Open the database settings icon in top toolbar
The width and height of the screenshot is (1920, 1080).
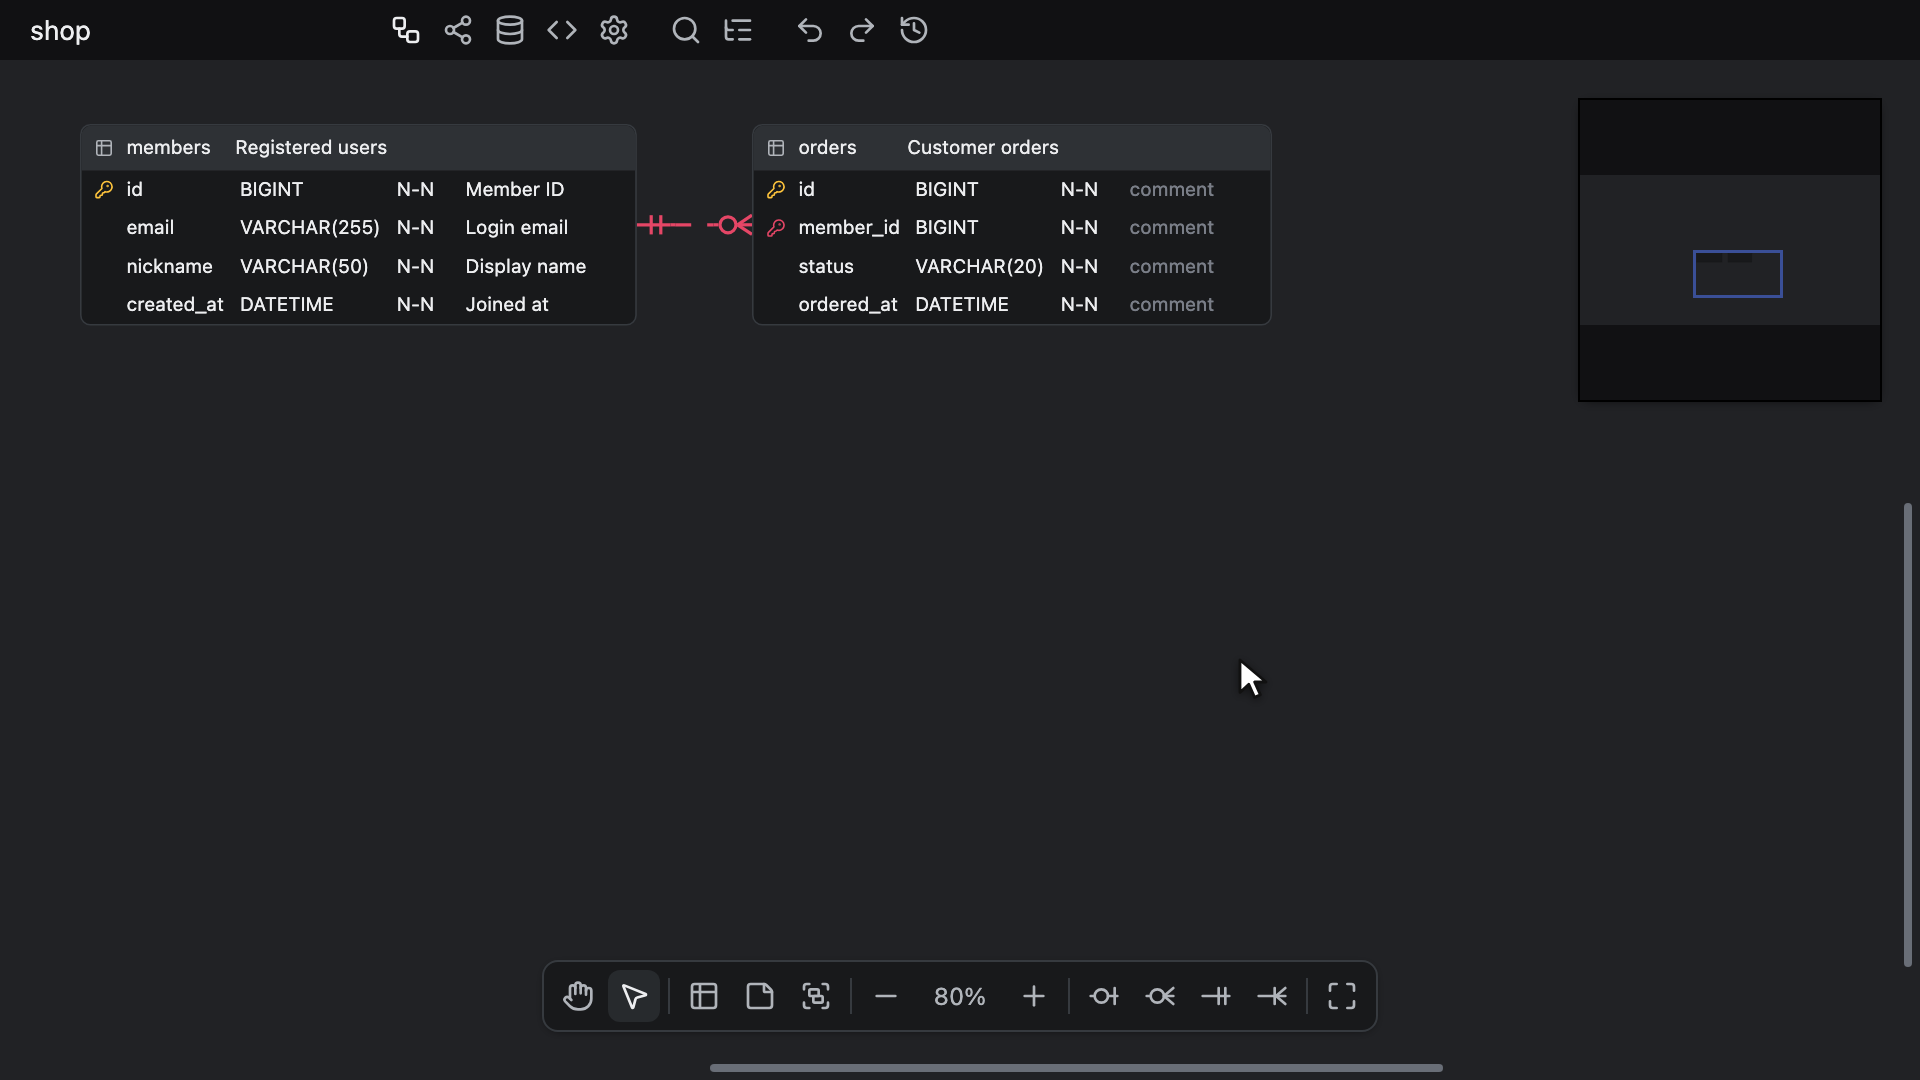point(510,30)
